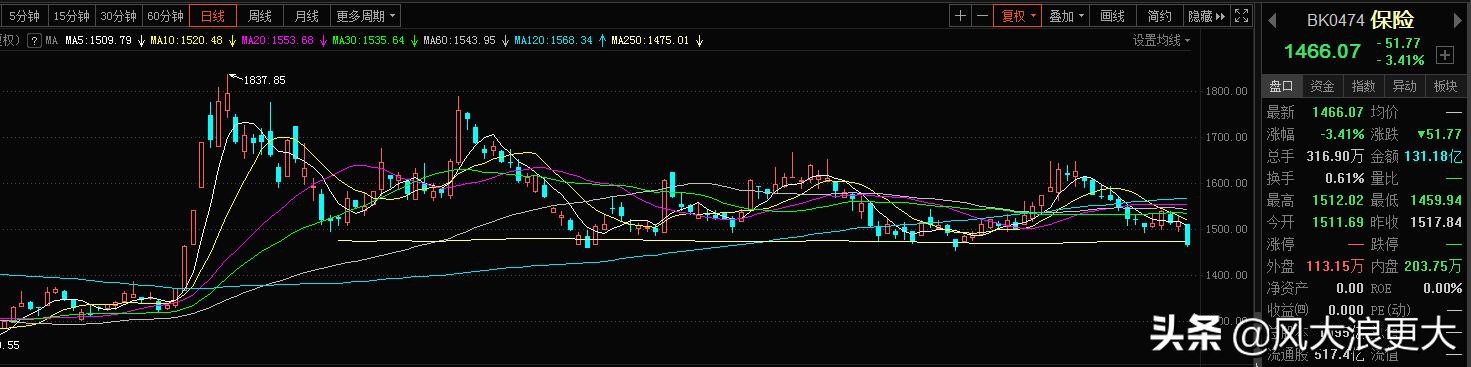Add 保险 to watchlist with plus icon
The height and width of the screenshot is (367, 1471).
[x=1444, y=54]
